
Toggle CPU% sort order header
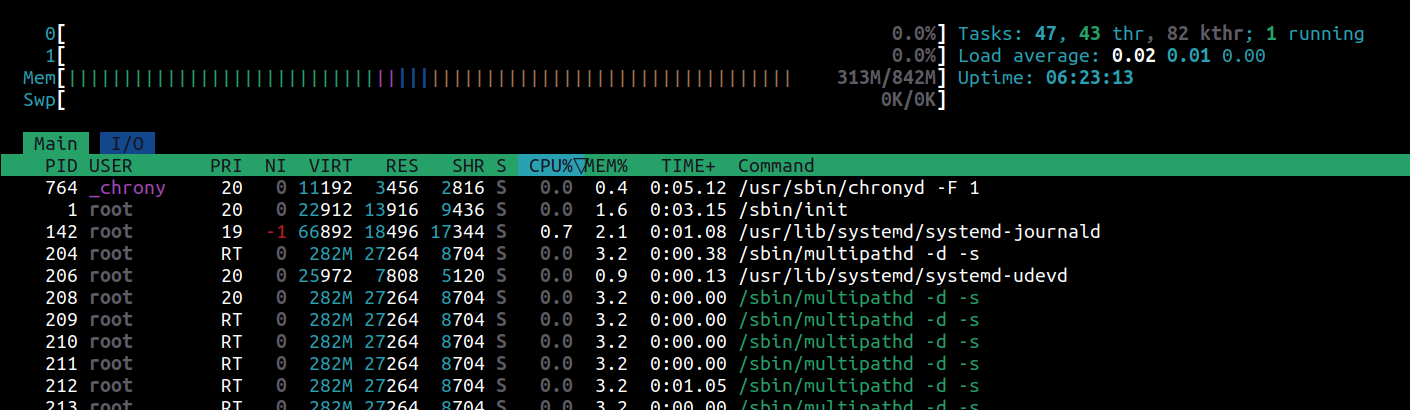point(551,166)
